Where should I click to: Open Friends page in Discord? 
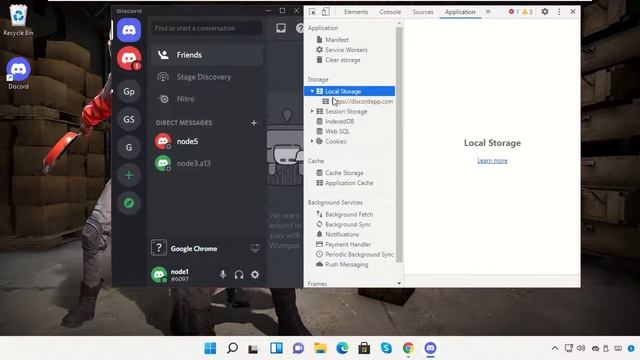tap(207, 55)
